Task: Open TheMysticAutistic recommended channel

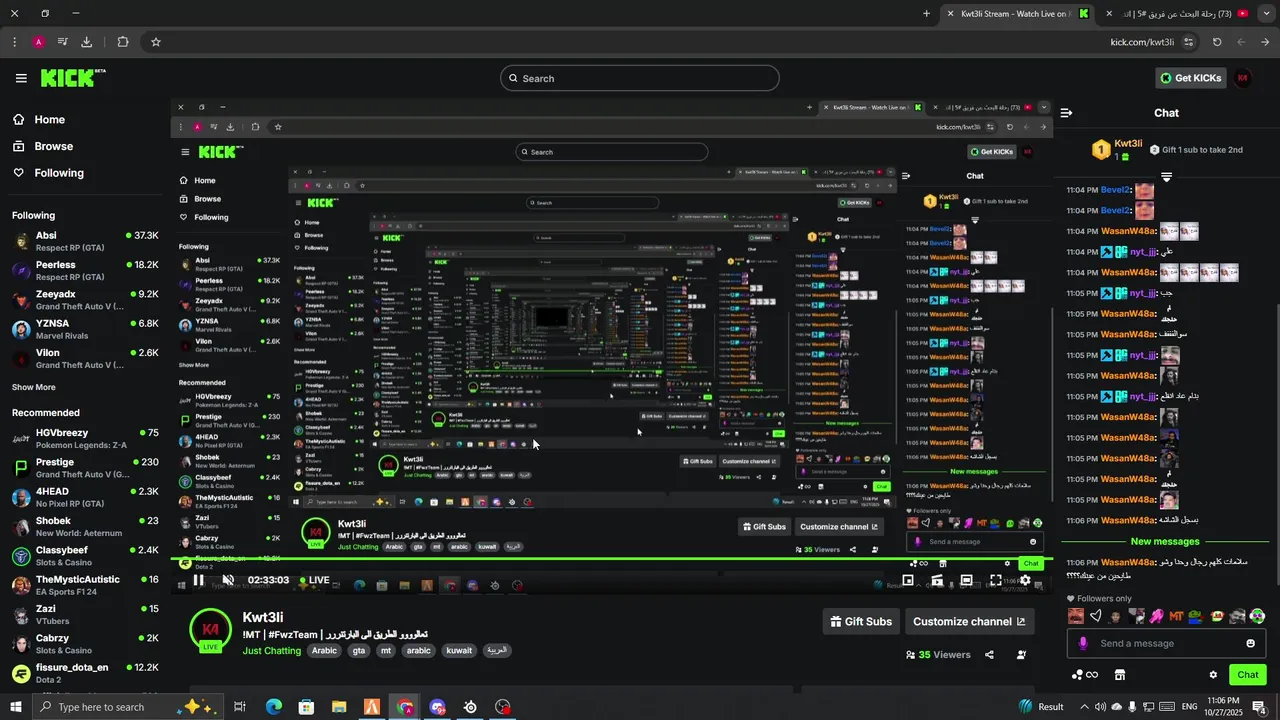Action: tap(85, 585)
